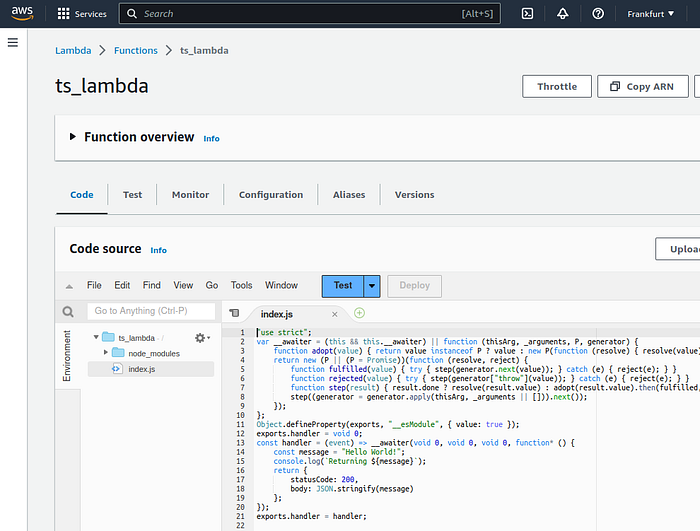Image resolution: width=700 pixels, height=531 pixels.
Task: Expand the Function overview section
Action: click(x=72, y=137)
